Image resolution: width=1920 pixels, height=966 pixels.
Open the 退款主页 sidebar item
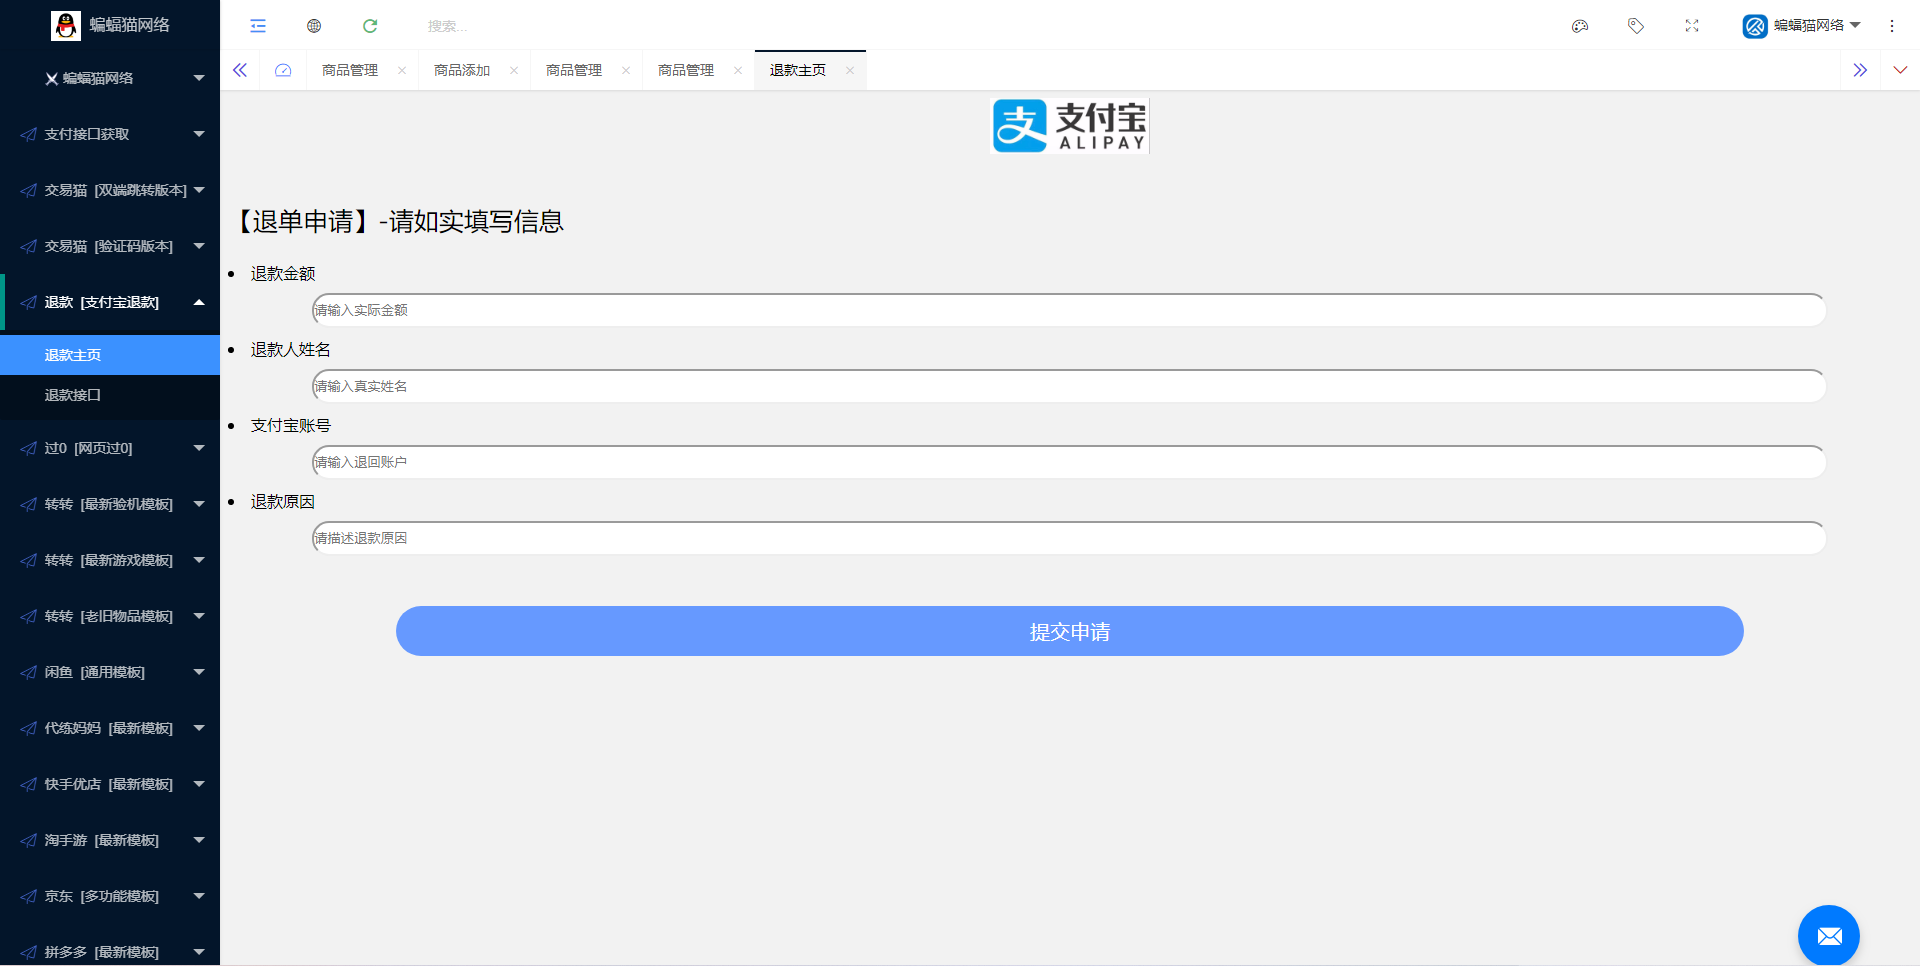[110, 355]
